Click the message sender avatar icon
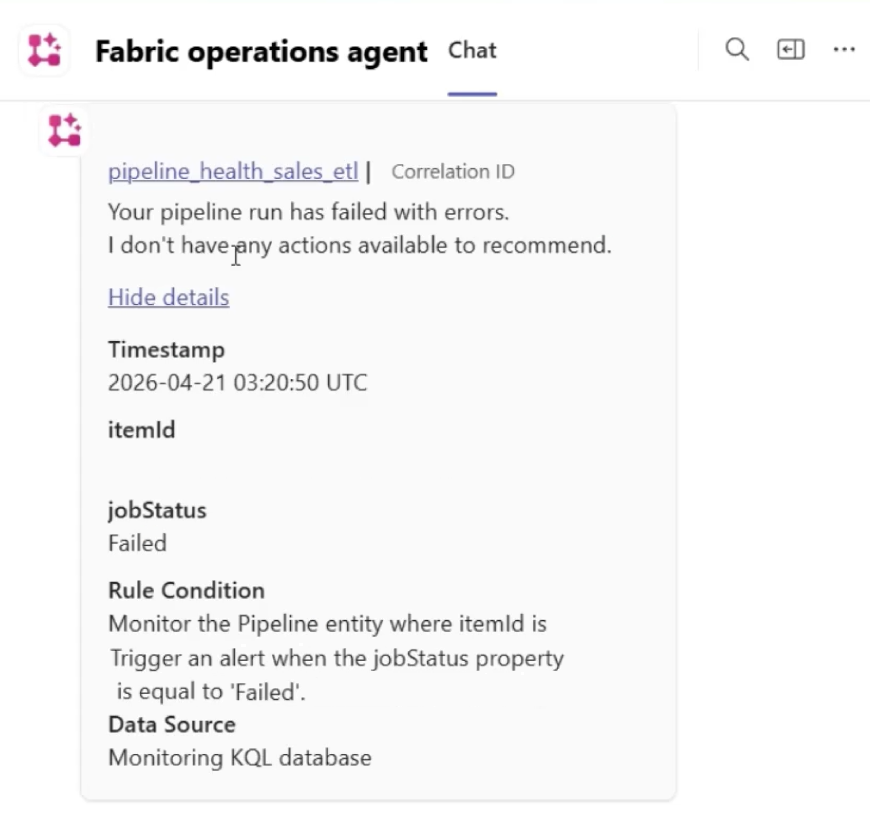The image size is (870, 820). point(64,131)
